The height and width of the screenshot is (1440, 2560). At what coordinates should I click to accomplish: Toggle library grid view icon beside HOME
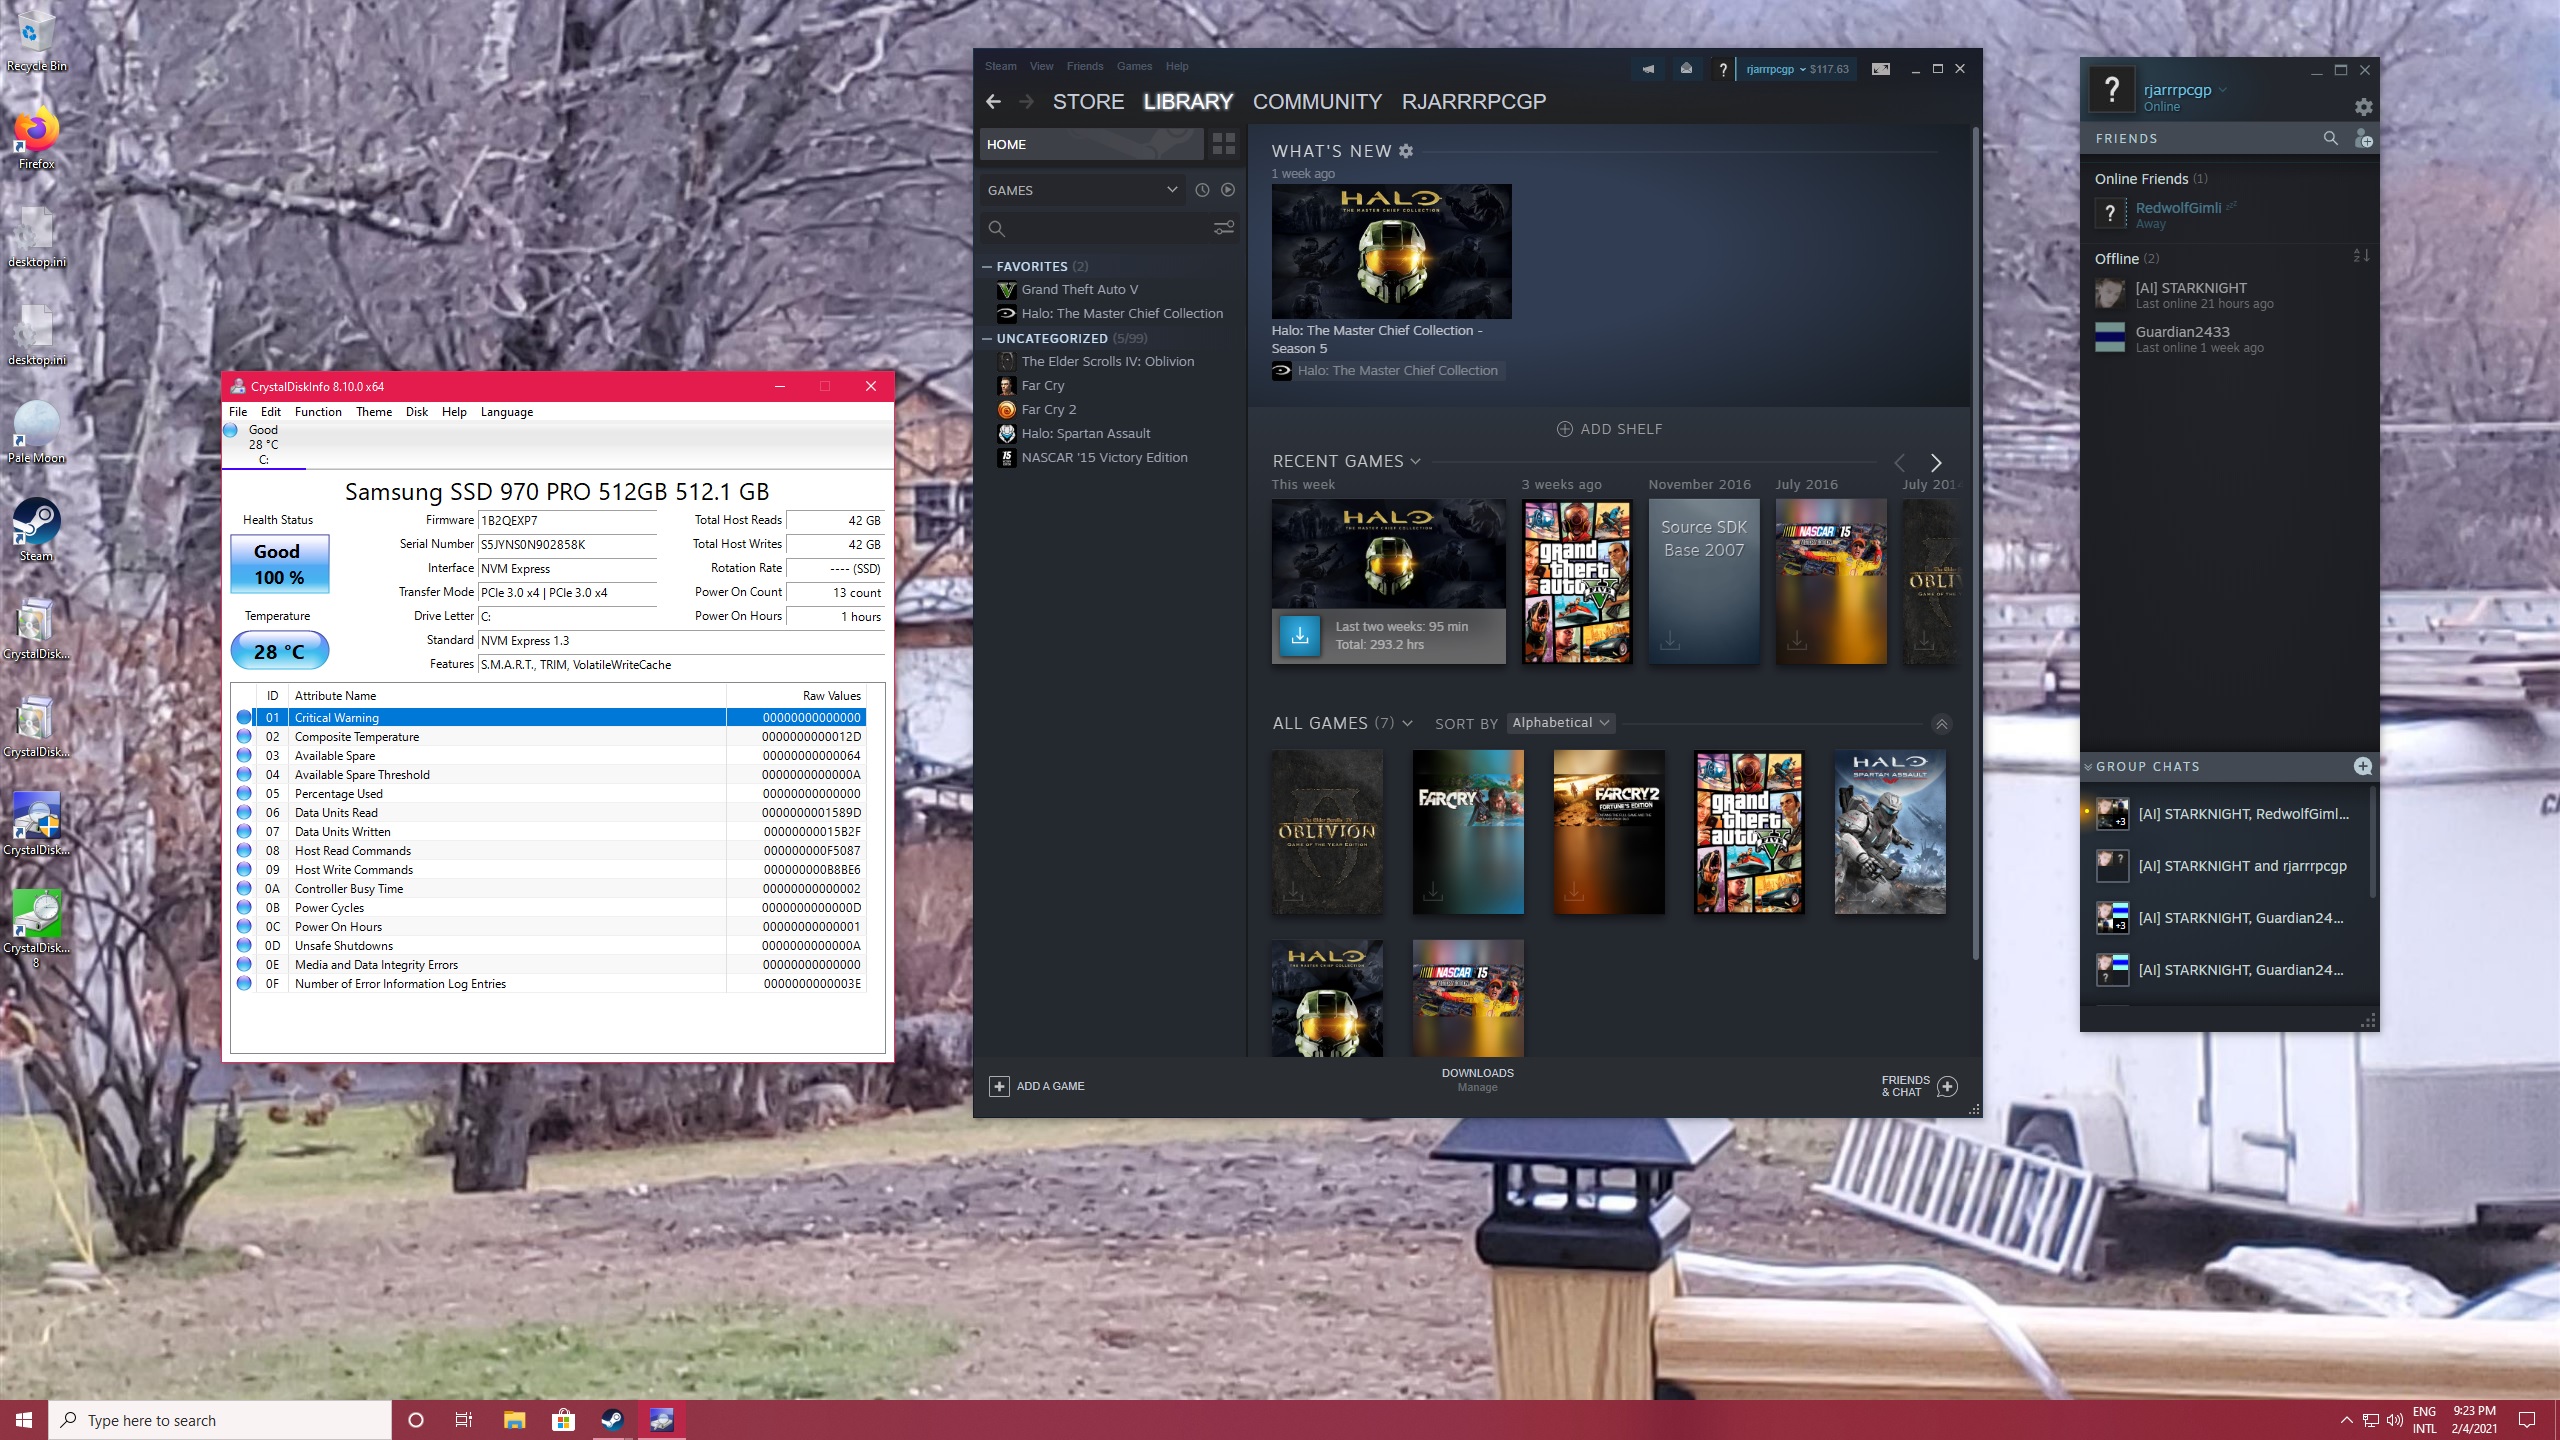point(1224,144)
